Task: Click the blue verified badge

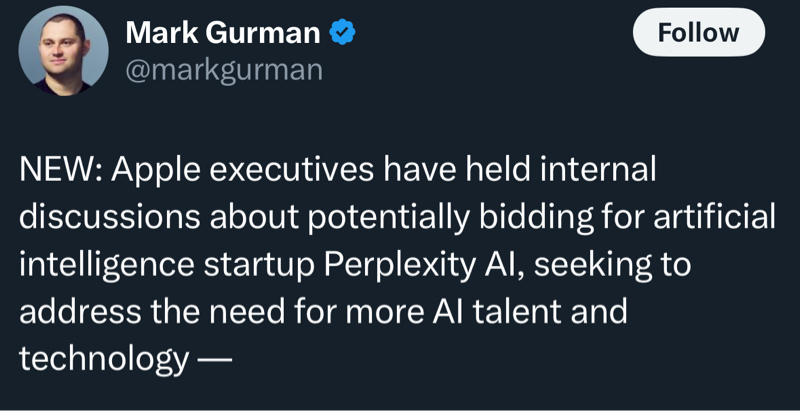Action: (342, 33)
